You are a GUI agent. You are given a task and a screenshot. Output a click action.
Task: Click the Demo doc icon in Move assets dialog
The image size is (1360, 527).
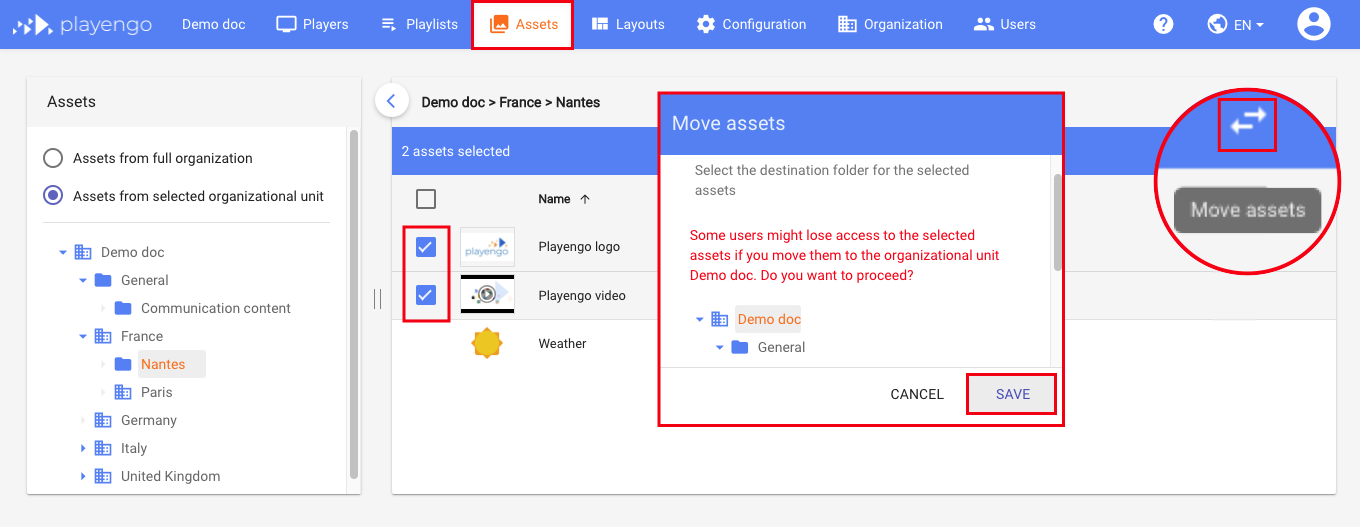[720, 319]
